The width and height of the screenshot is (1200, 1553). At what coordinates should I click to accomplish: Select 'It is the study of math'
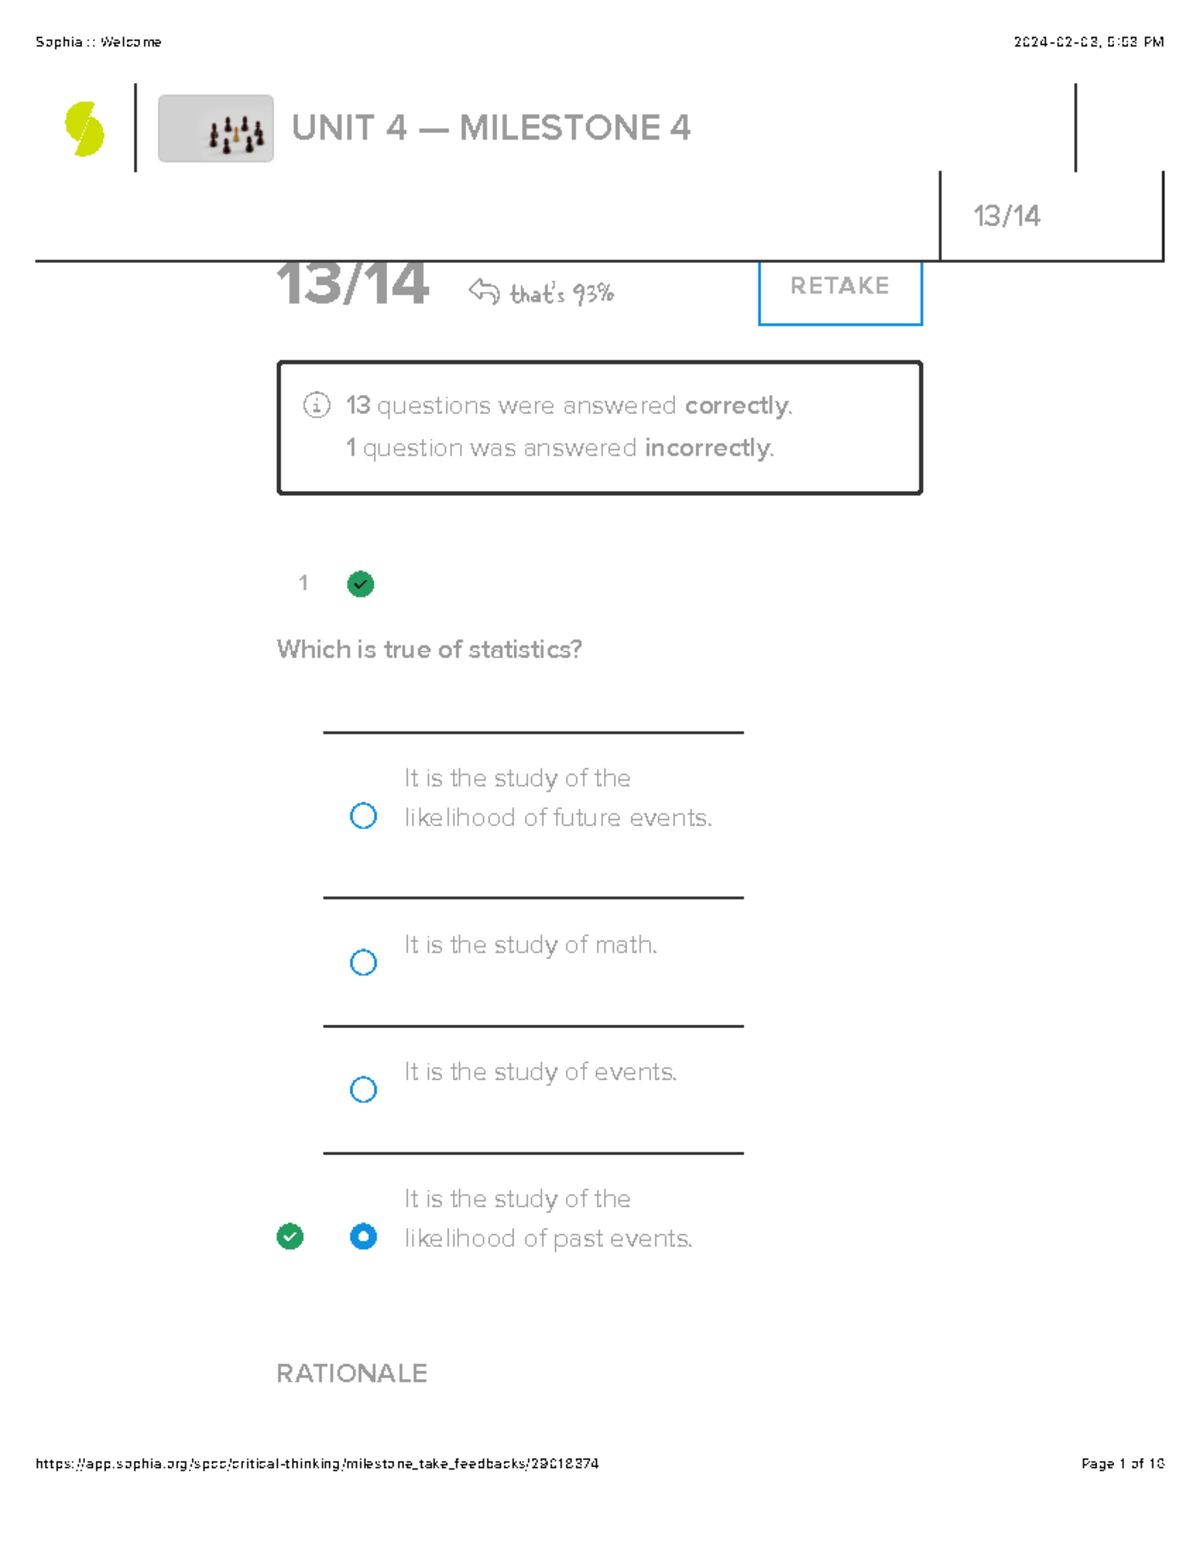tap(363, 963)
